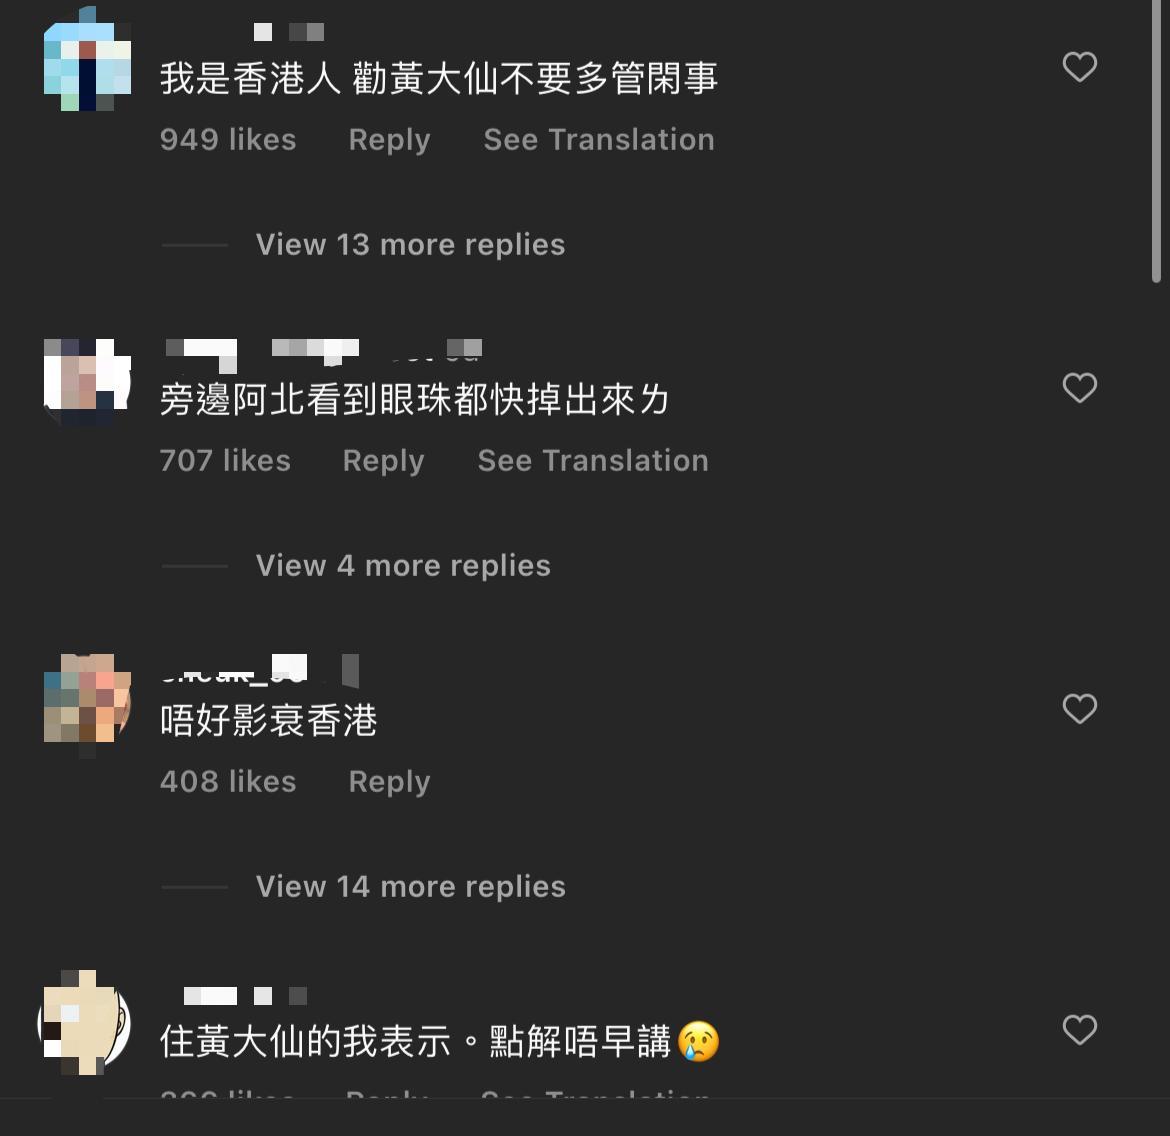This screenshot has width=1170, height=1136.
Task: Expand View 14 more replies
Action: (x=410, y=887)
